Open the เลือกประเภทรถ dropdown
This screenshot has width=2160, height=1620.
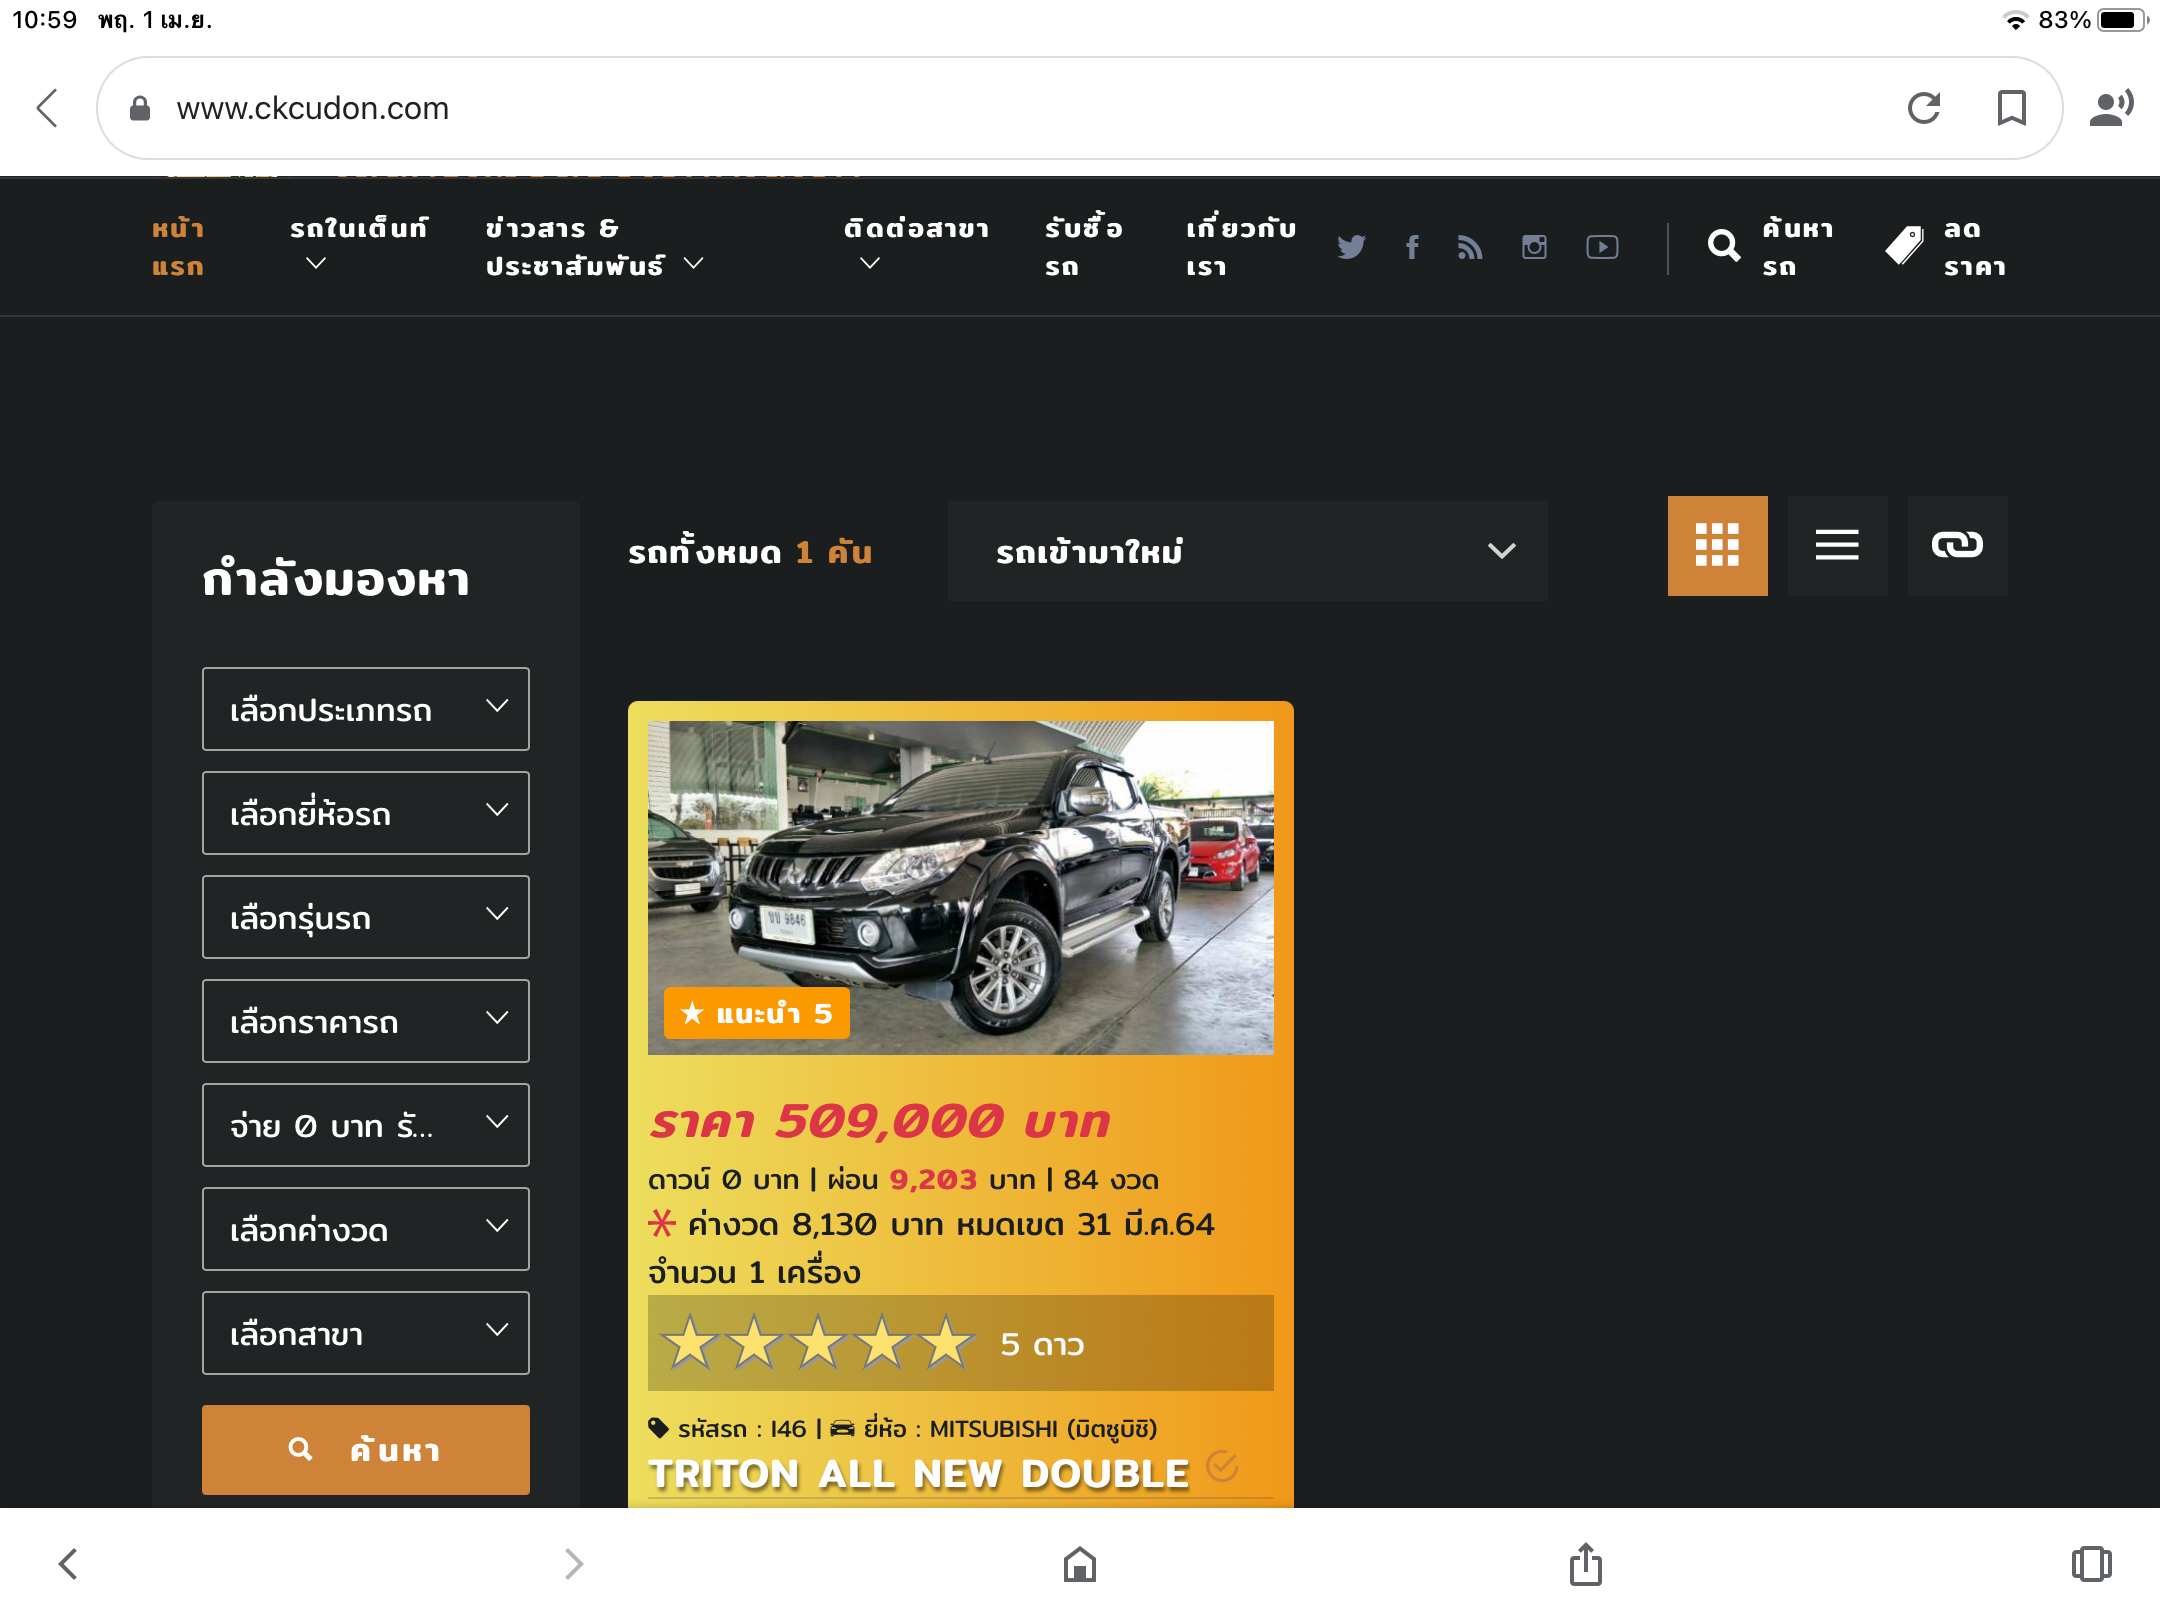point(365,709)
